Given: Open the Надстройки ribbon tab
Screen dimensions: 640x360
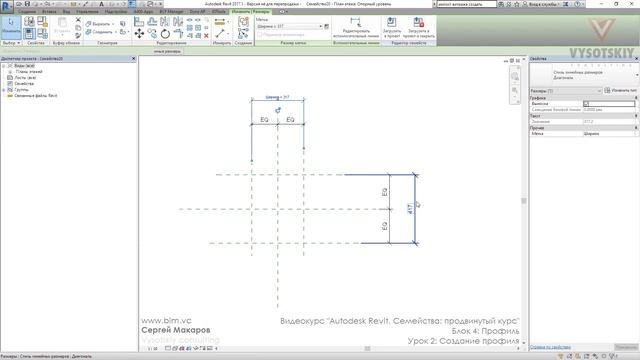Looking at the screenshot, I should pos(116,11).
